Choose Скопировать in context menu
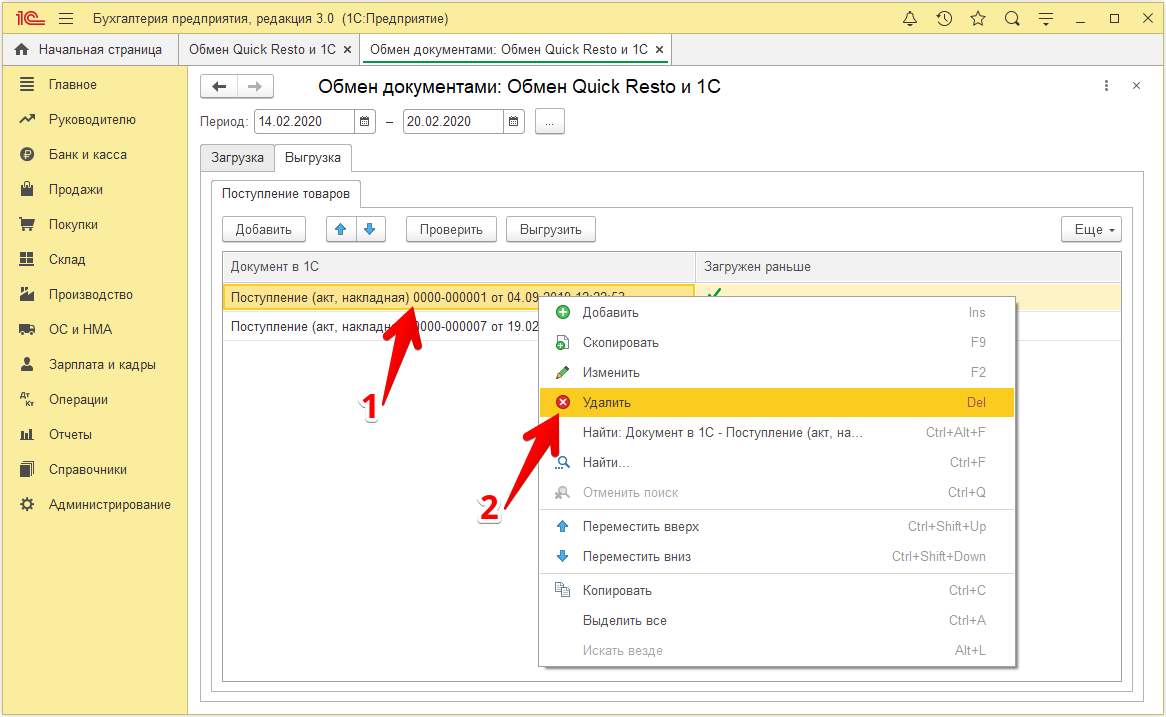The width and height of the screenshot is (1166, 717). (x=777, y=343)
